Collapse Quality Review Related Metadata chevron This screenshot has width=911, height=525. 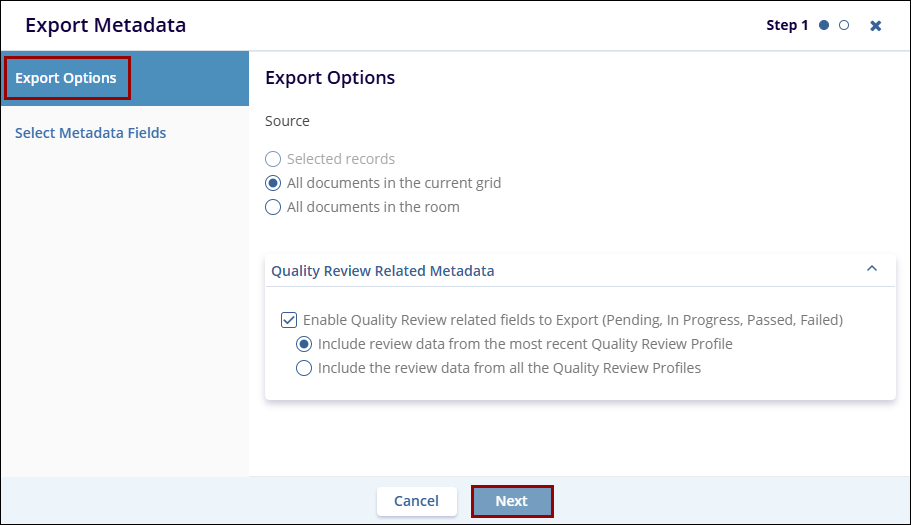(x=871, y=269)
